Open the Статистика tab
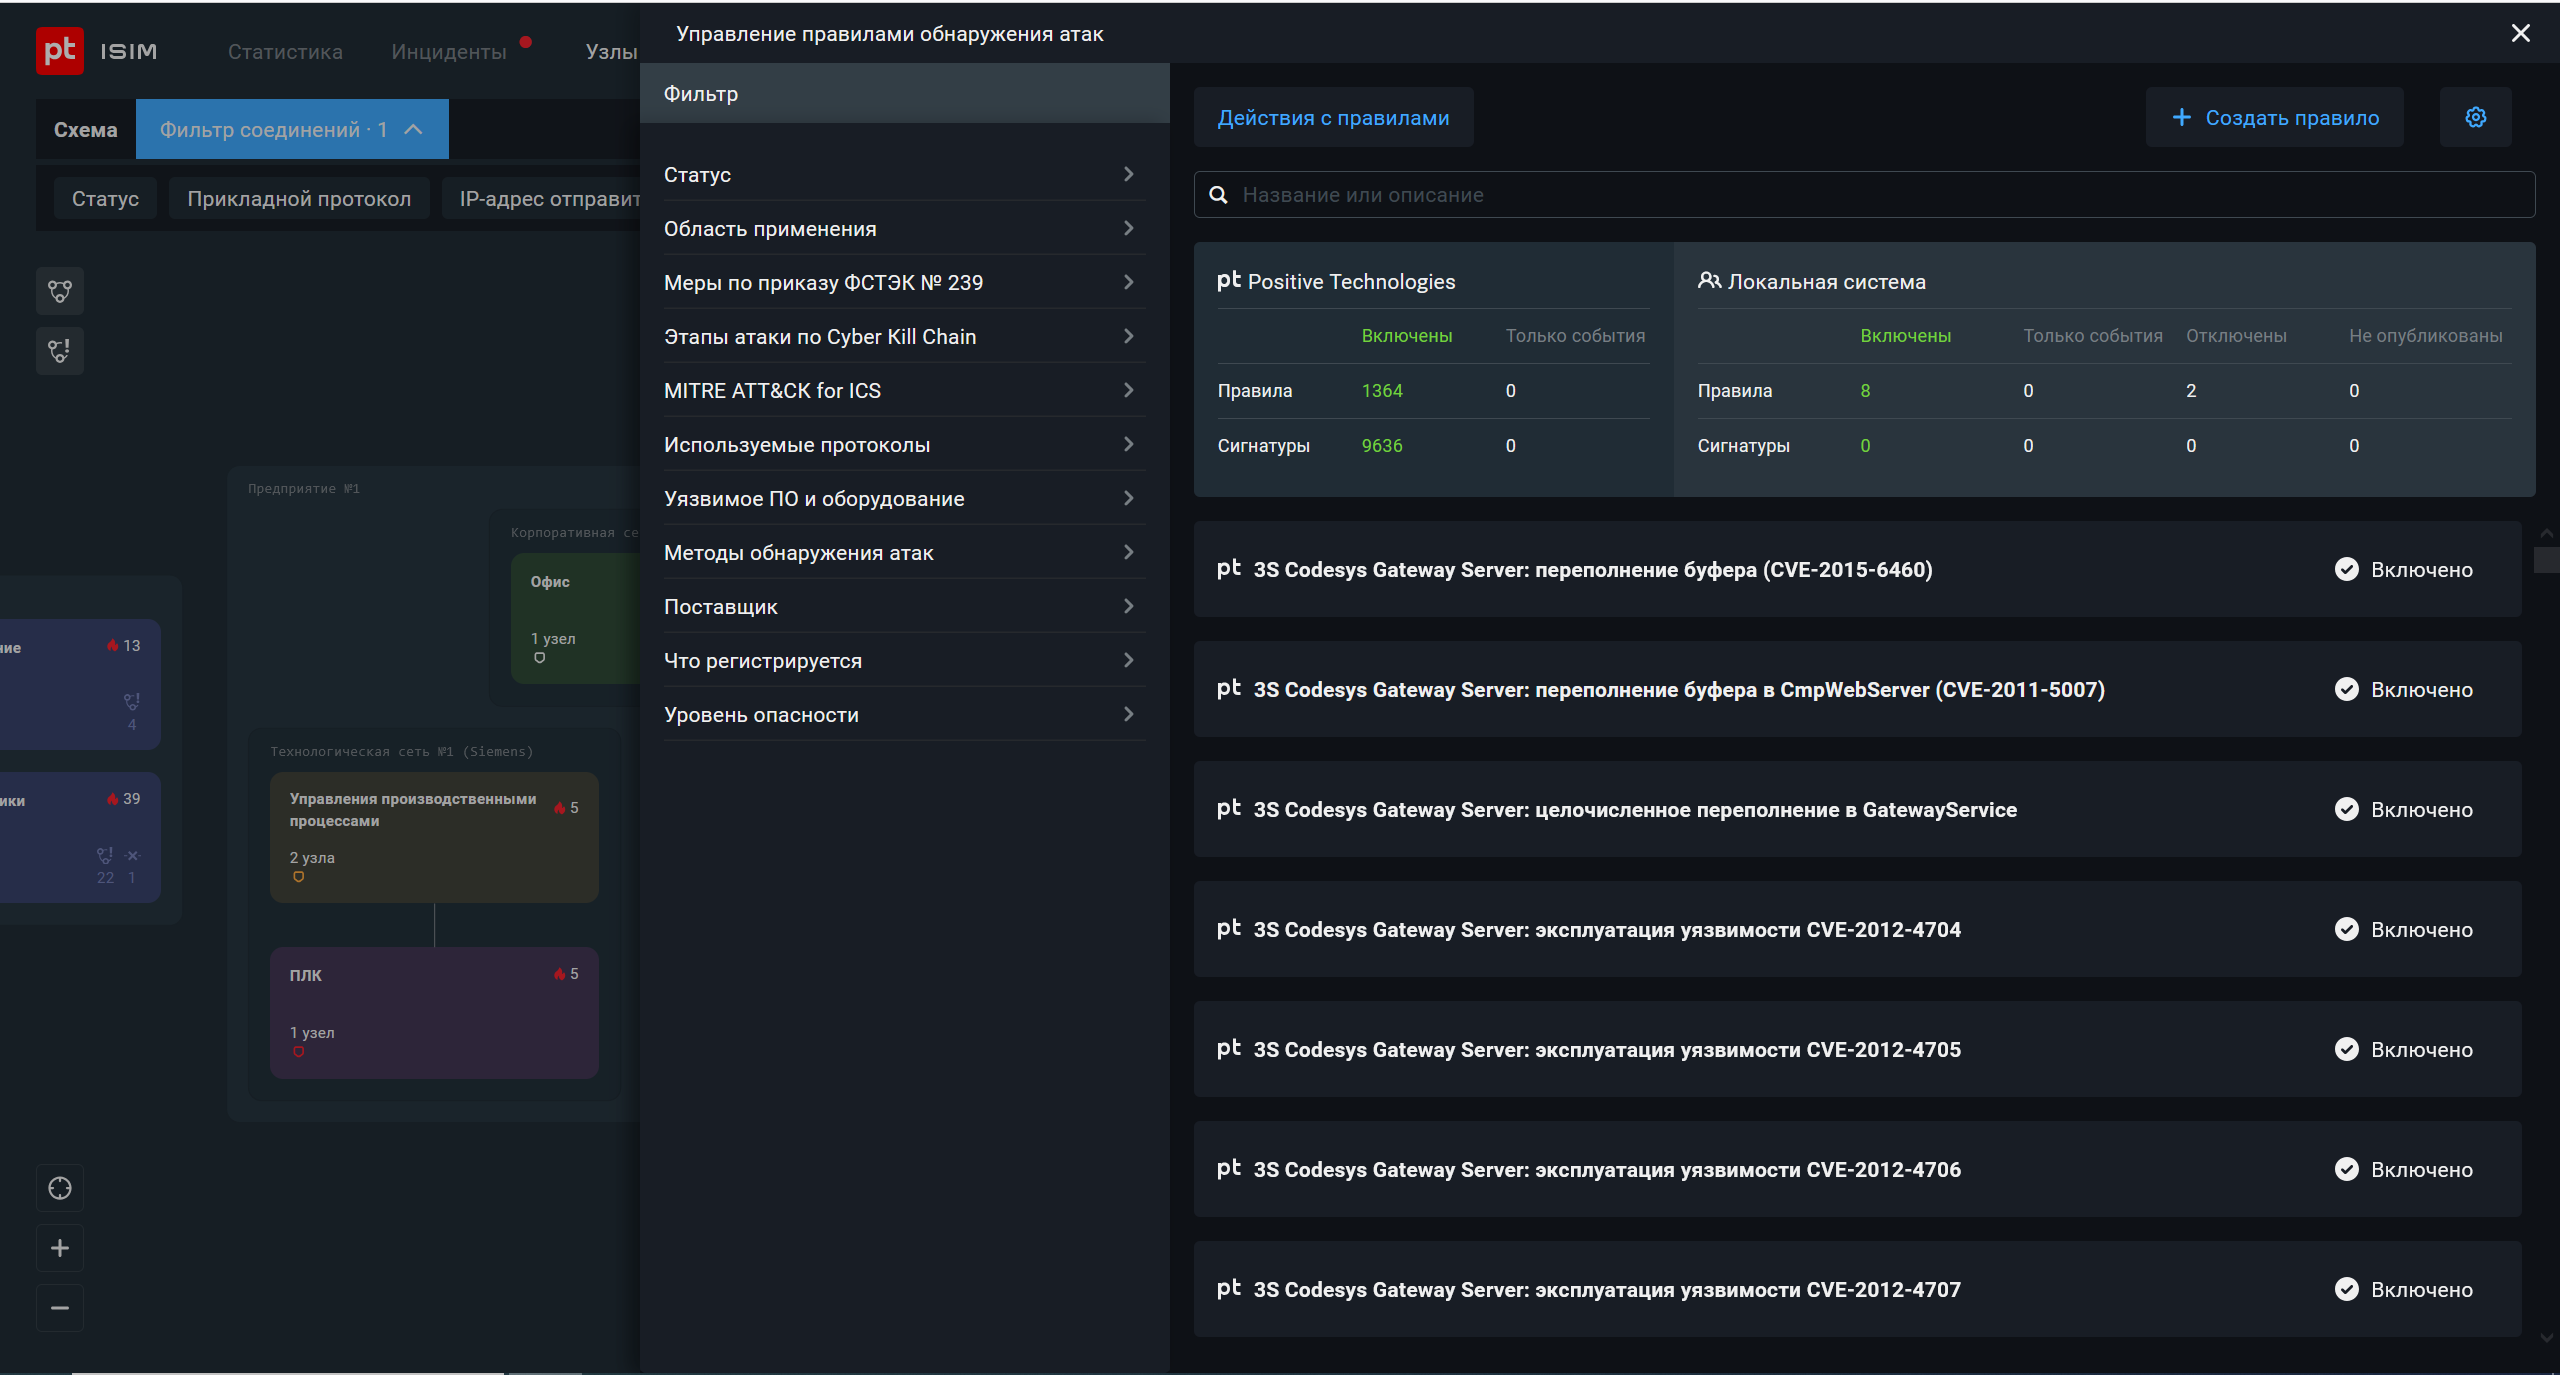2560x1375 pixels. point(285,52)
